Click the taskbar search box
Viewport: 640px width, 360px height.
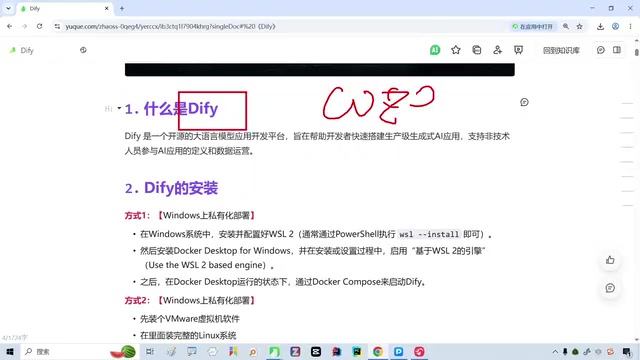(80, 351)
